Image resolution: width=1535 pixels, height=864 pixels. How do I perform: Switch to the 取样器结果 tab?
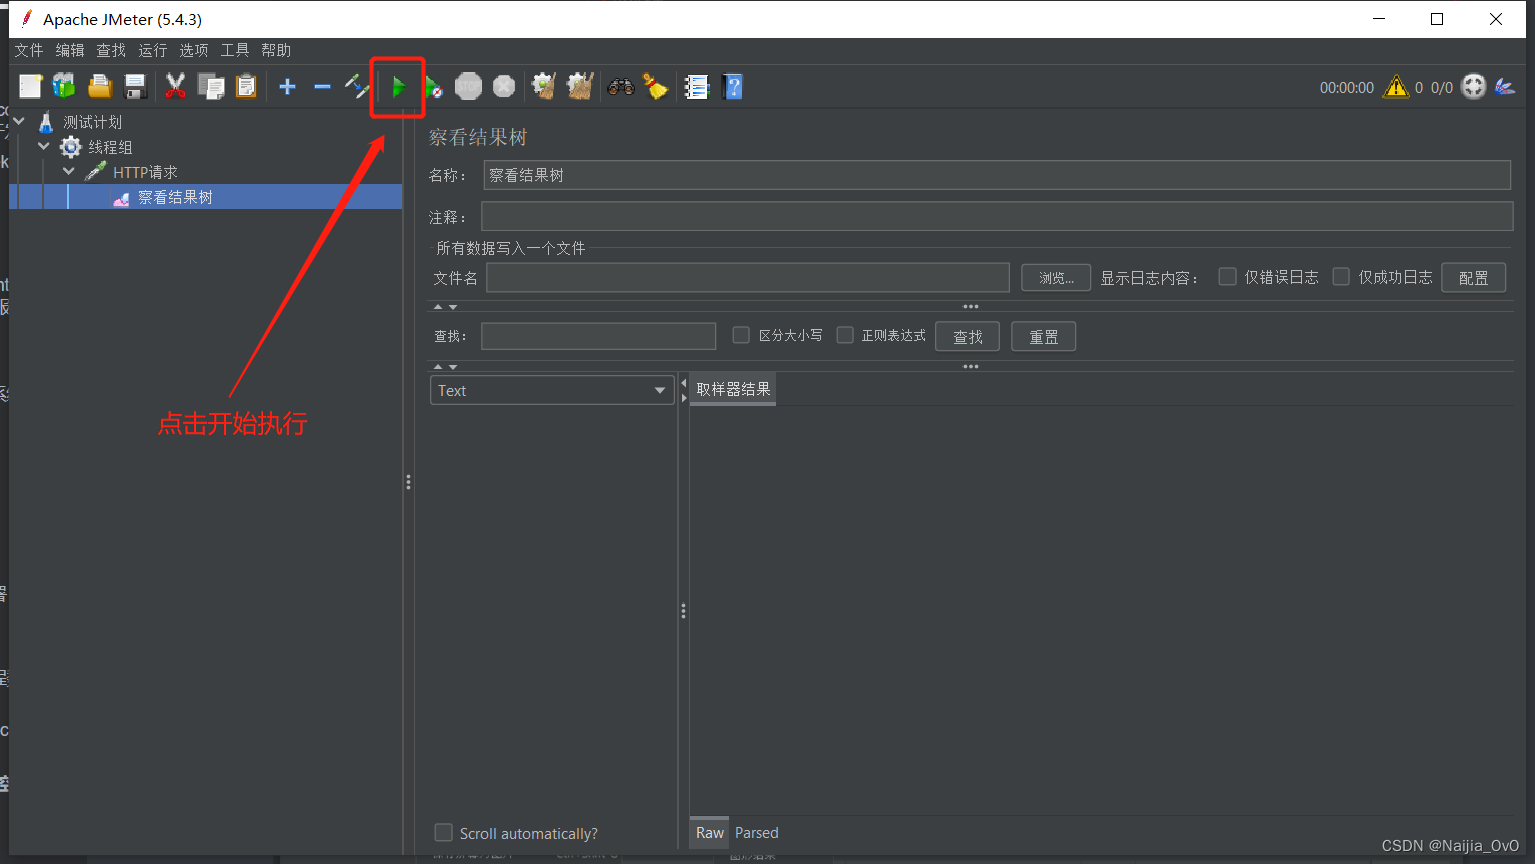(733, 389)
